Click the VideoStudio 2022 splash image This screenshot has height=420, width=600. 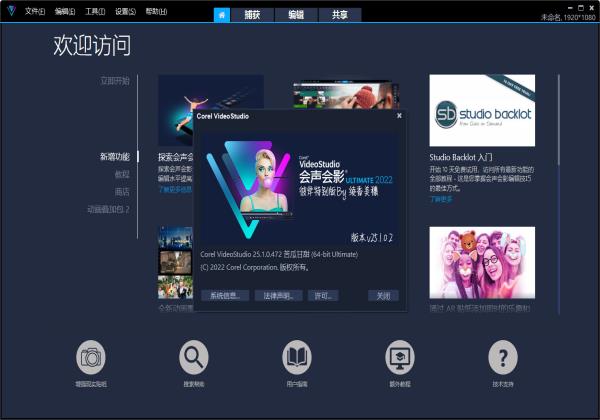[300, 189]
